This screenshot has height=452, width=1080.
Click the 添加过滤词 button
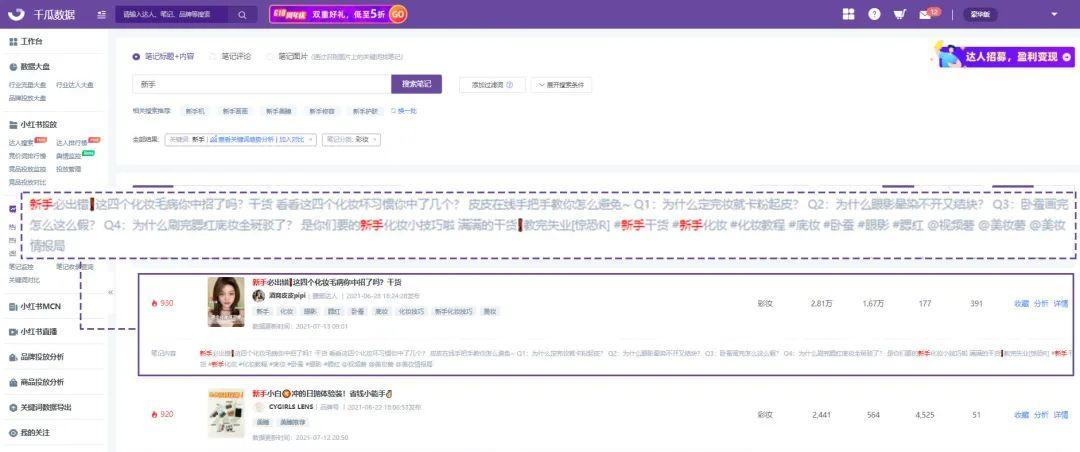pyautogui.click(x=492, y=85)
